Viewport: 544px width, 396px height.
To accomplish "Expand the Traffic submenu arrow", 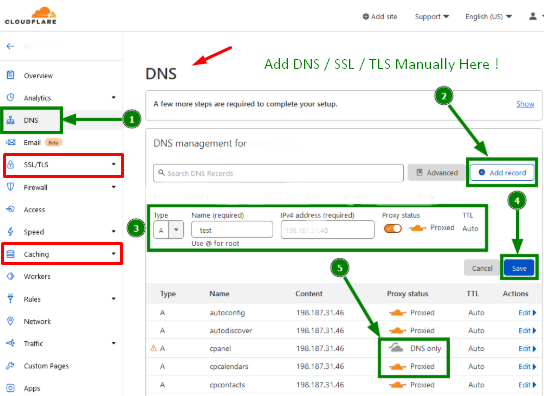I will point(113,343).
